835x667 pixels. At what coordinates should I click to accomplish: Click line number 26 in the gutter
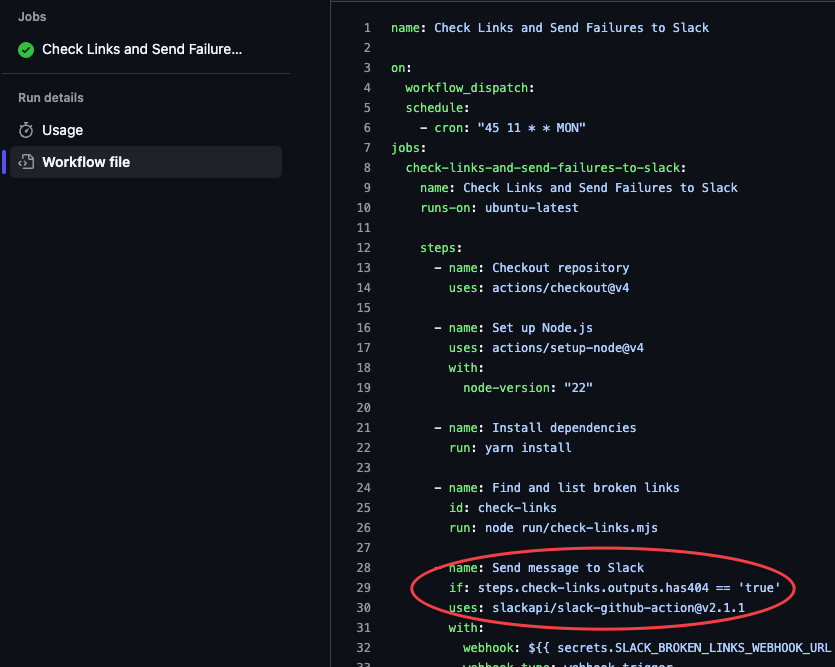364,528
